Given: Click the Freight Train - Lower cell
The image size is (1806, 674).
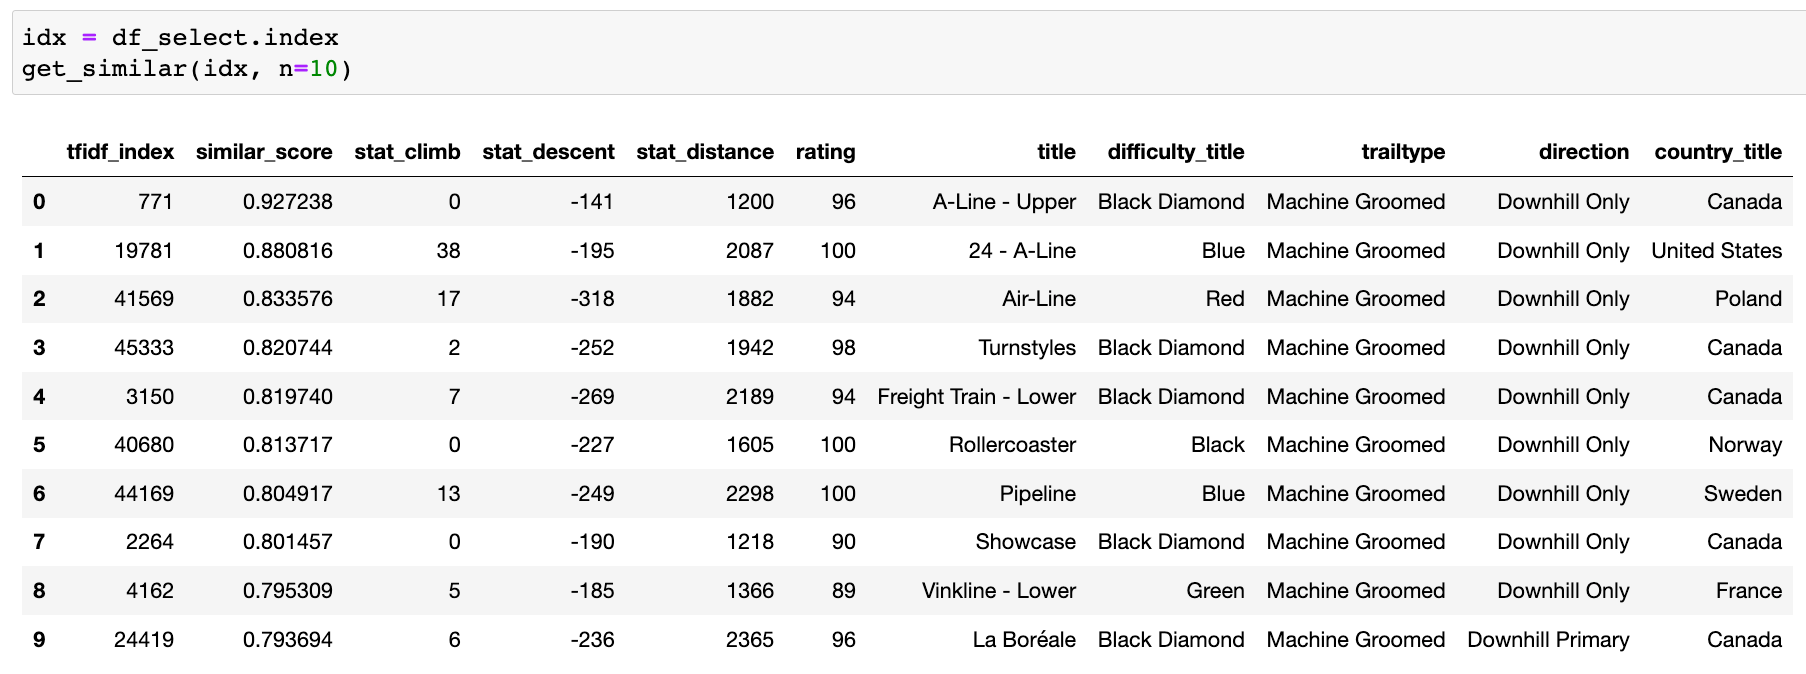Looking at the screenshot, I should coord(976,397).
